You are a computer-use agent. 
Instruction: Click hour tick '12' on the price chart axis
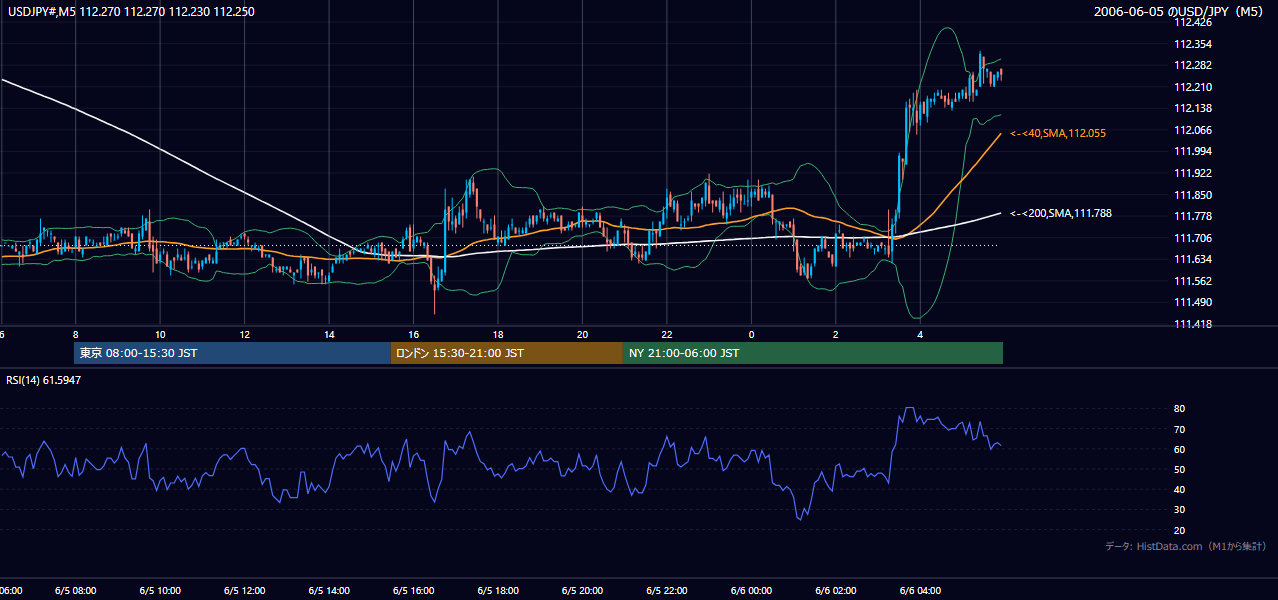coord(244,334)
